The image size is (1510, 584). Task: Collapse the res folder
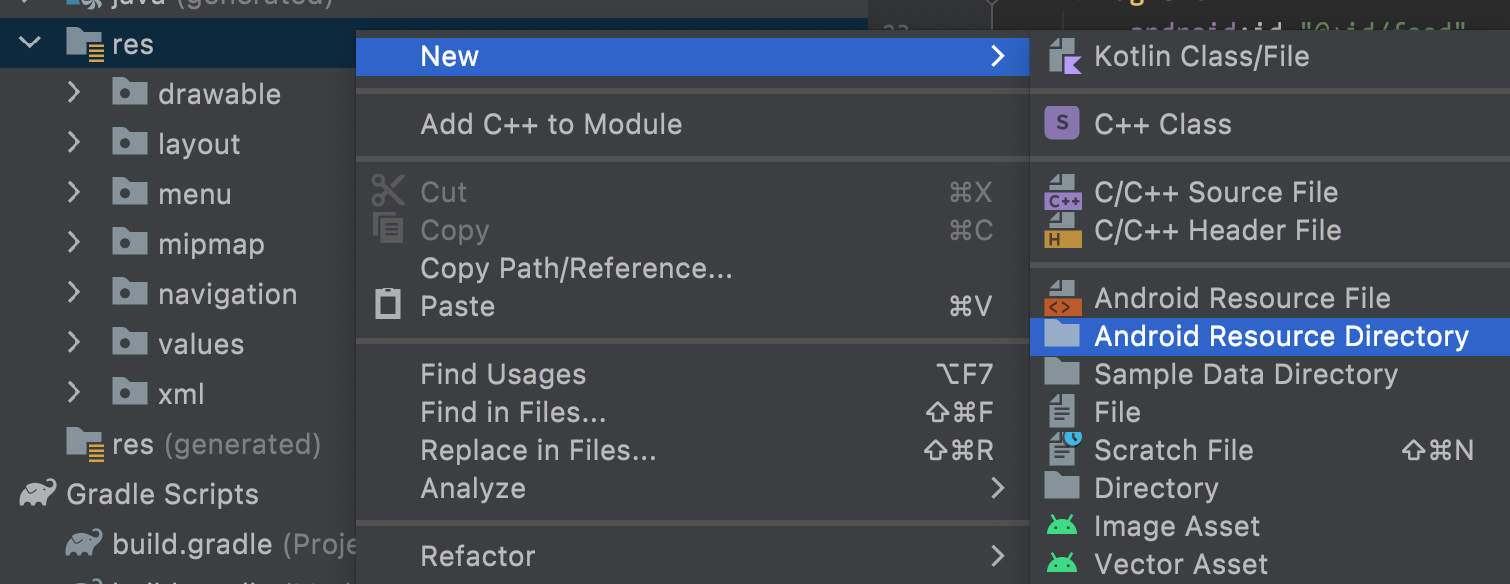pos(30,43)
